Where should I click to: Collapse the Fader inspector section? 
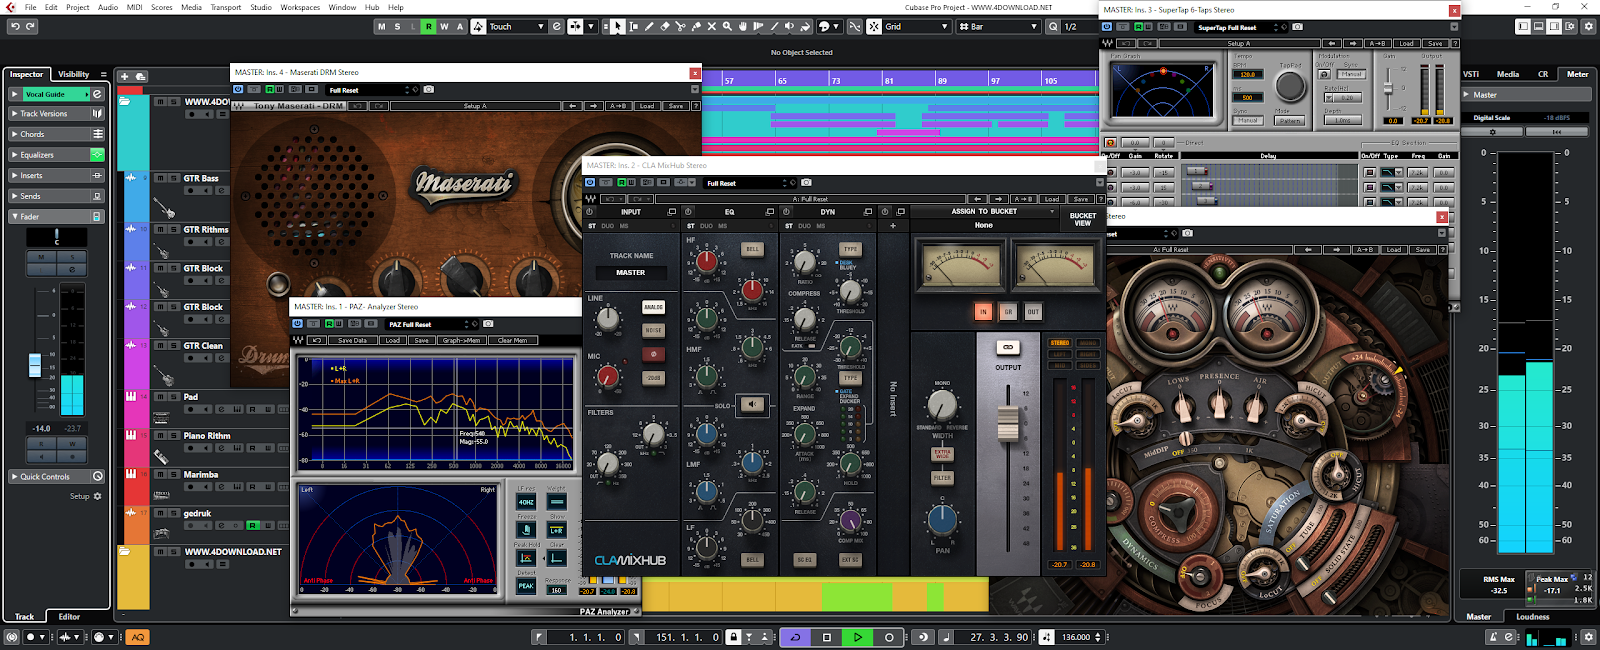14,217
